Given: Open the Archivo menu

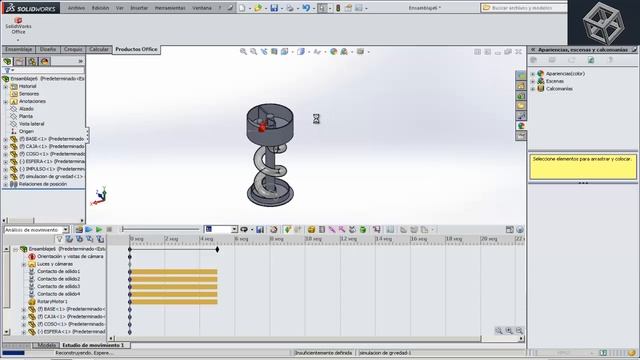Looking at the screenshot, I should (76, 8).
